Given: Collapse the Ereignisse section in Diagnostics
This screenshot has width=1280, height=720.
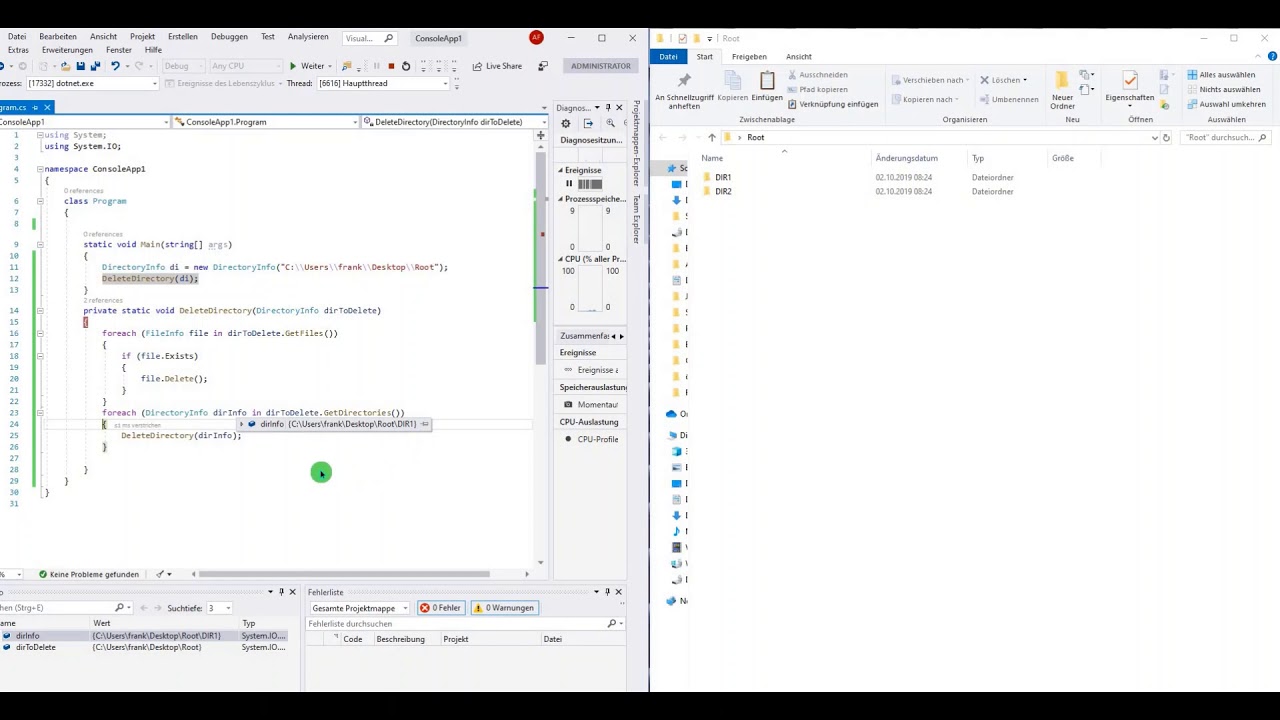Looking at the screenshot, I should coord(561,170).
